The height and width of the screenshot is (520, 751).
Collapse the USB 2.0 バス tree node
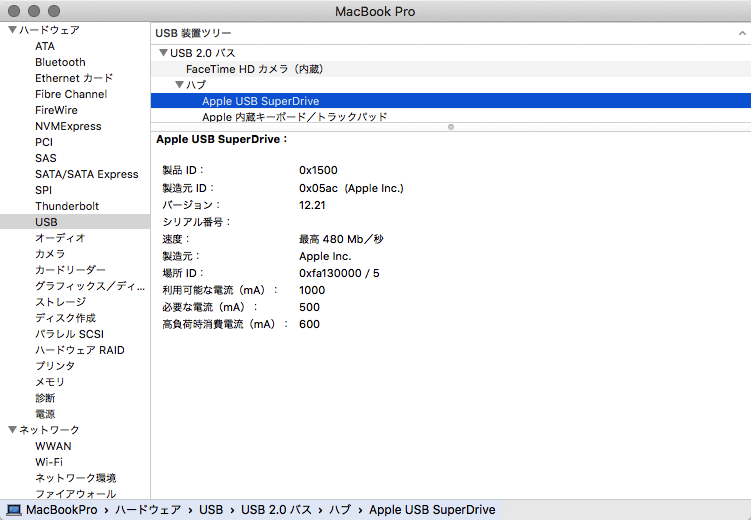(x=163, y=53)
